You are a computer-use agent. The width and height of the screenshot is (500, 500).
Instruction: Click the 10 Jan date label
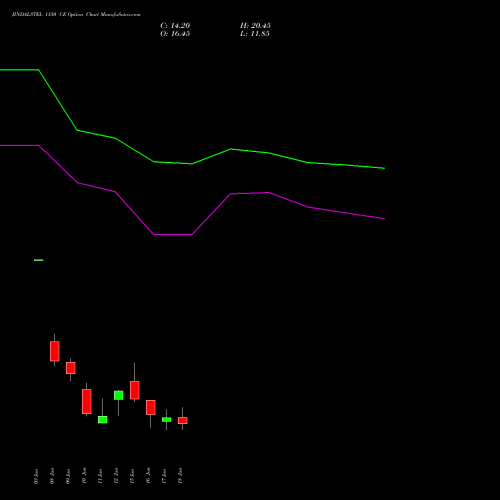pyautogui.click(x=84, y=476)
